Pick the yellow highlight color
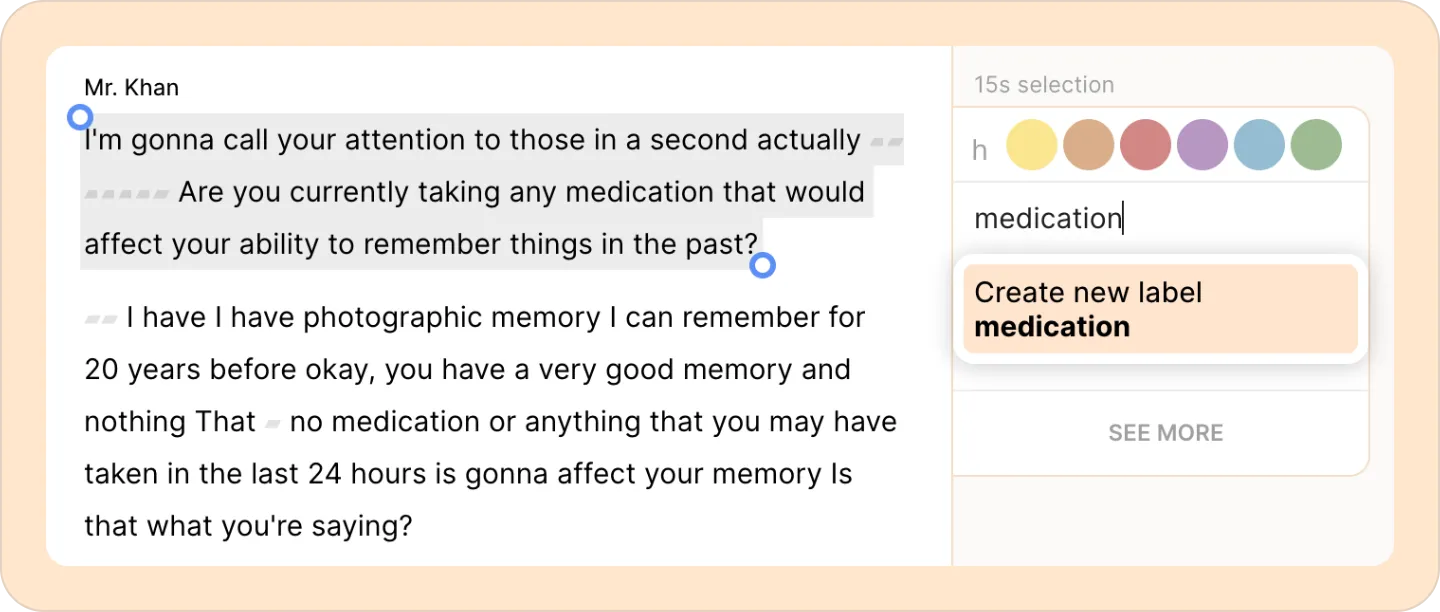The height and width of the screenshot is (612, 1440). pos(1031,145)
